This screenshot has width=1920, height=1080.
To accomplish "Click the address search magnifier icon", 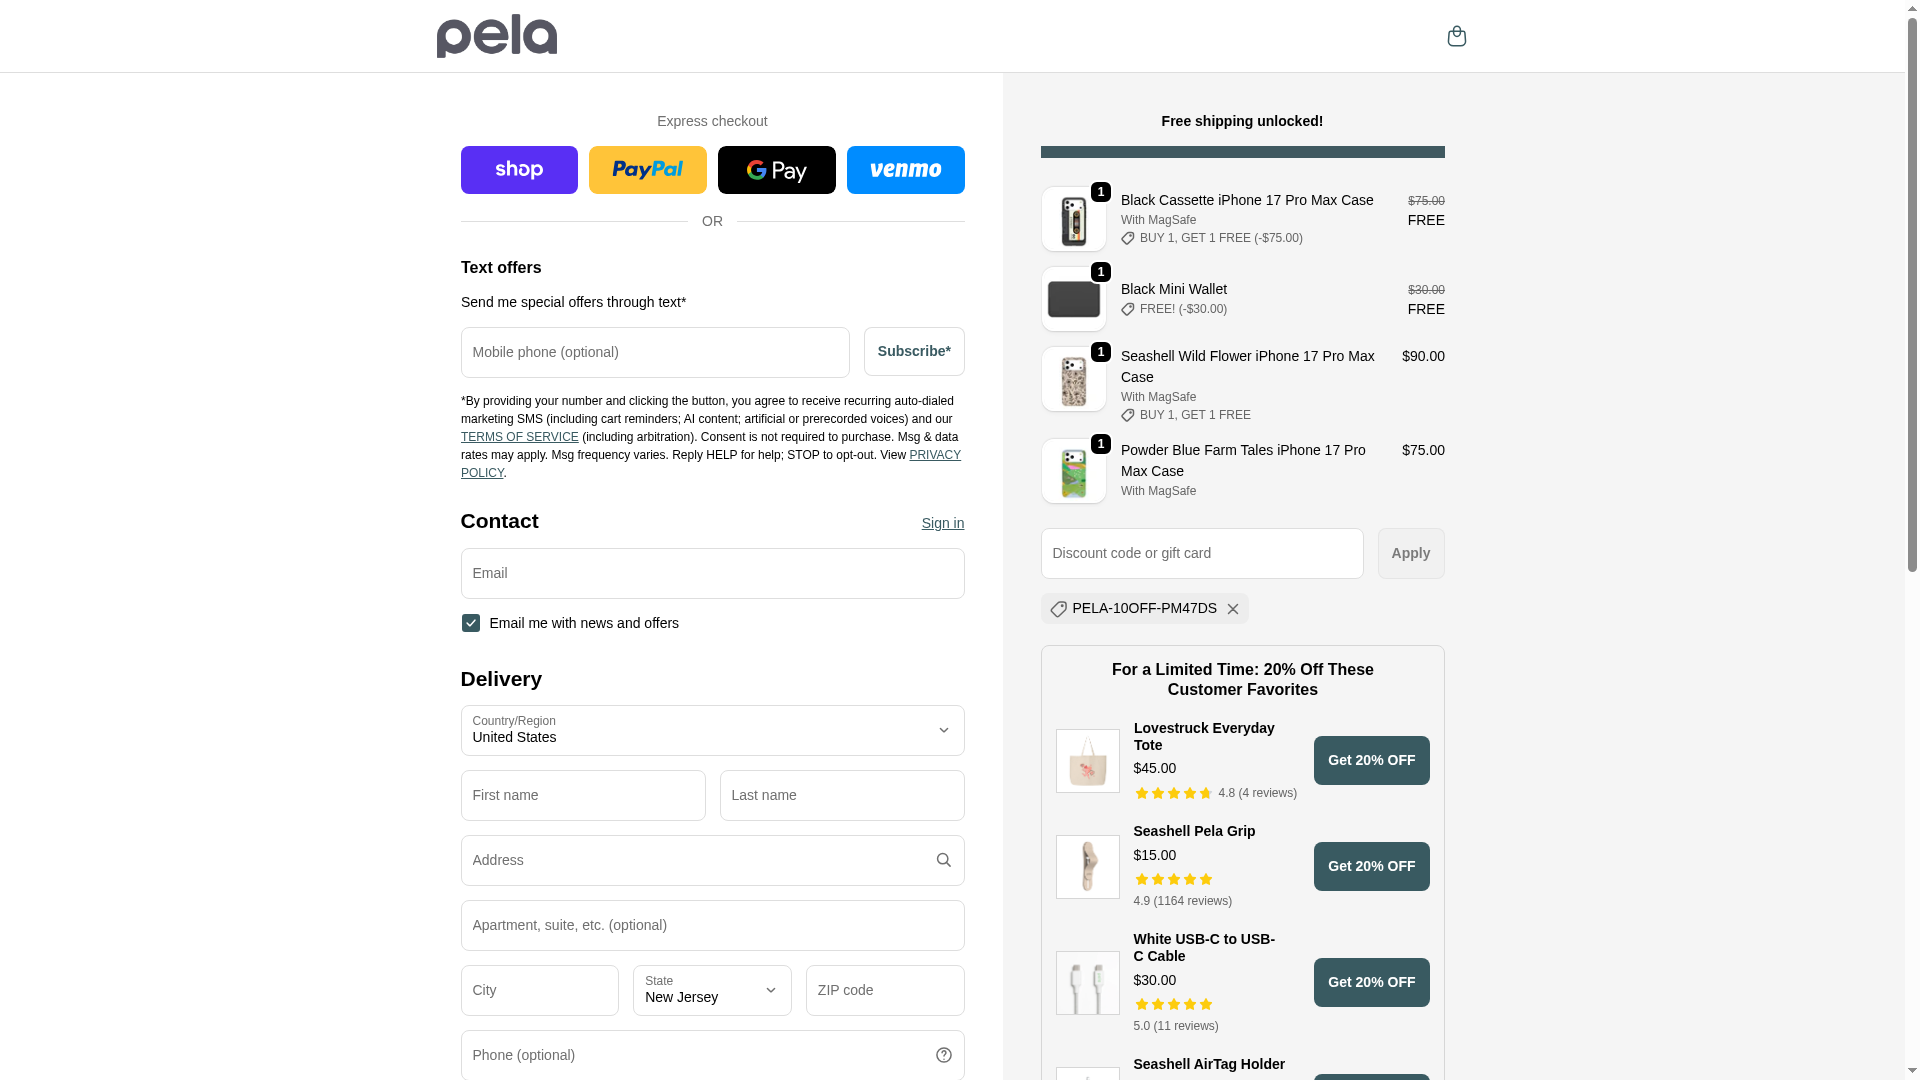I will point(943,860).
